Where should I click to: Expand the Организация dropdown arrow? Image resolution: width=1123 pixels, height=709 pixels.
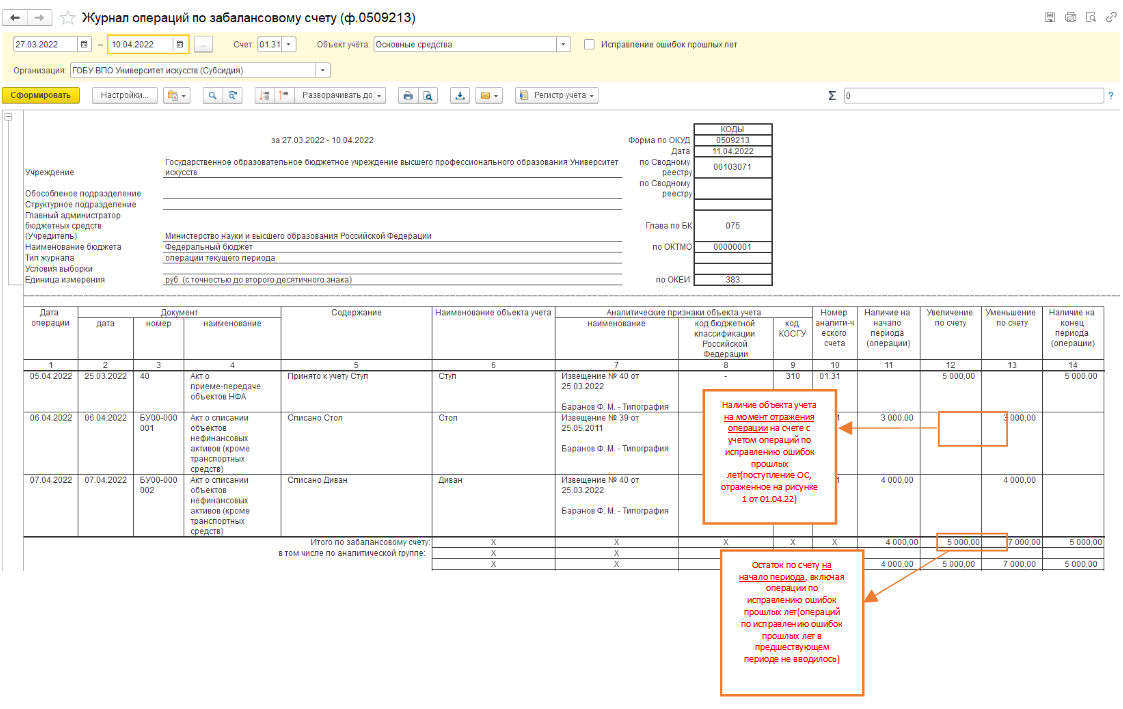pyautogui.click(x=323, y=70)
